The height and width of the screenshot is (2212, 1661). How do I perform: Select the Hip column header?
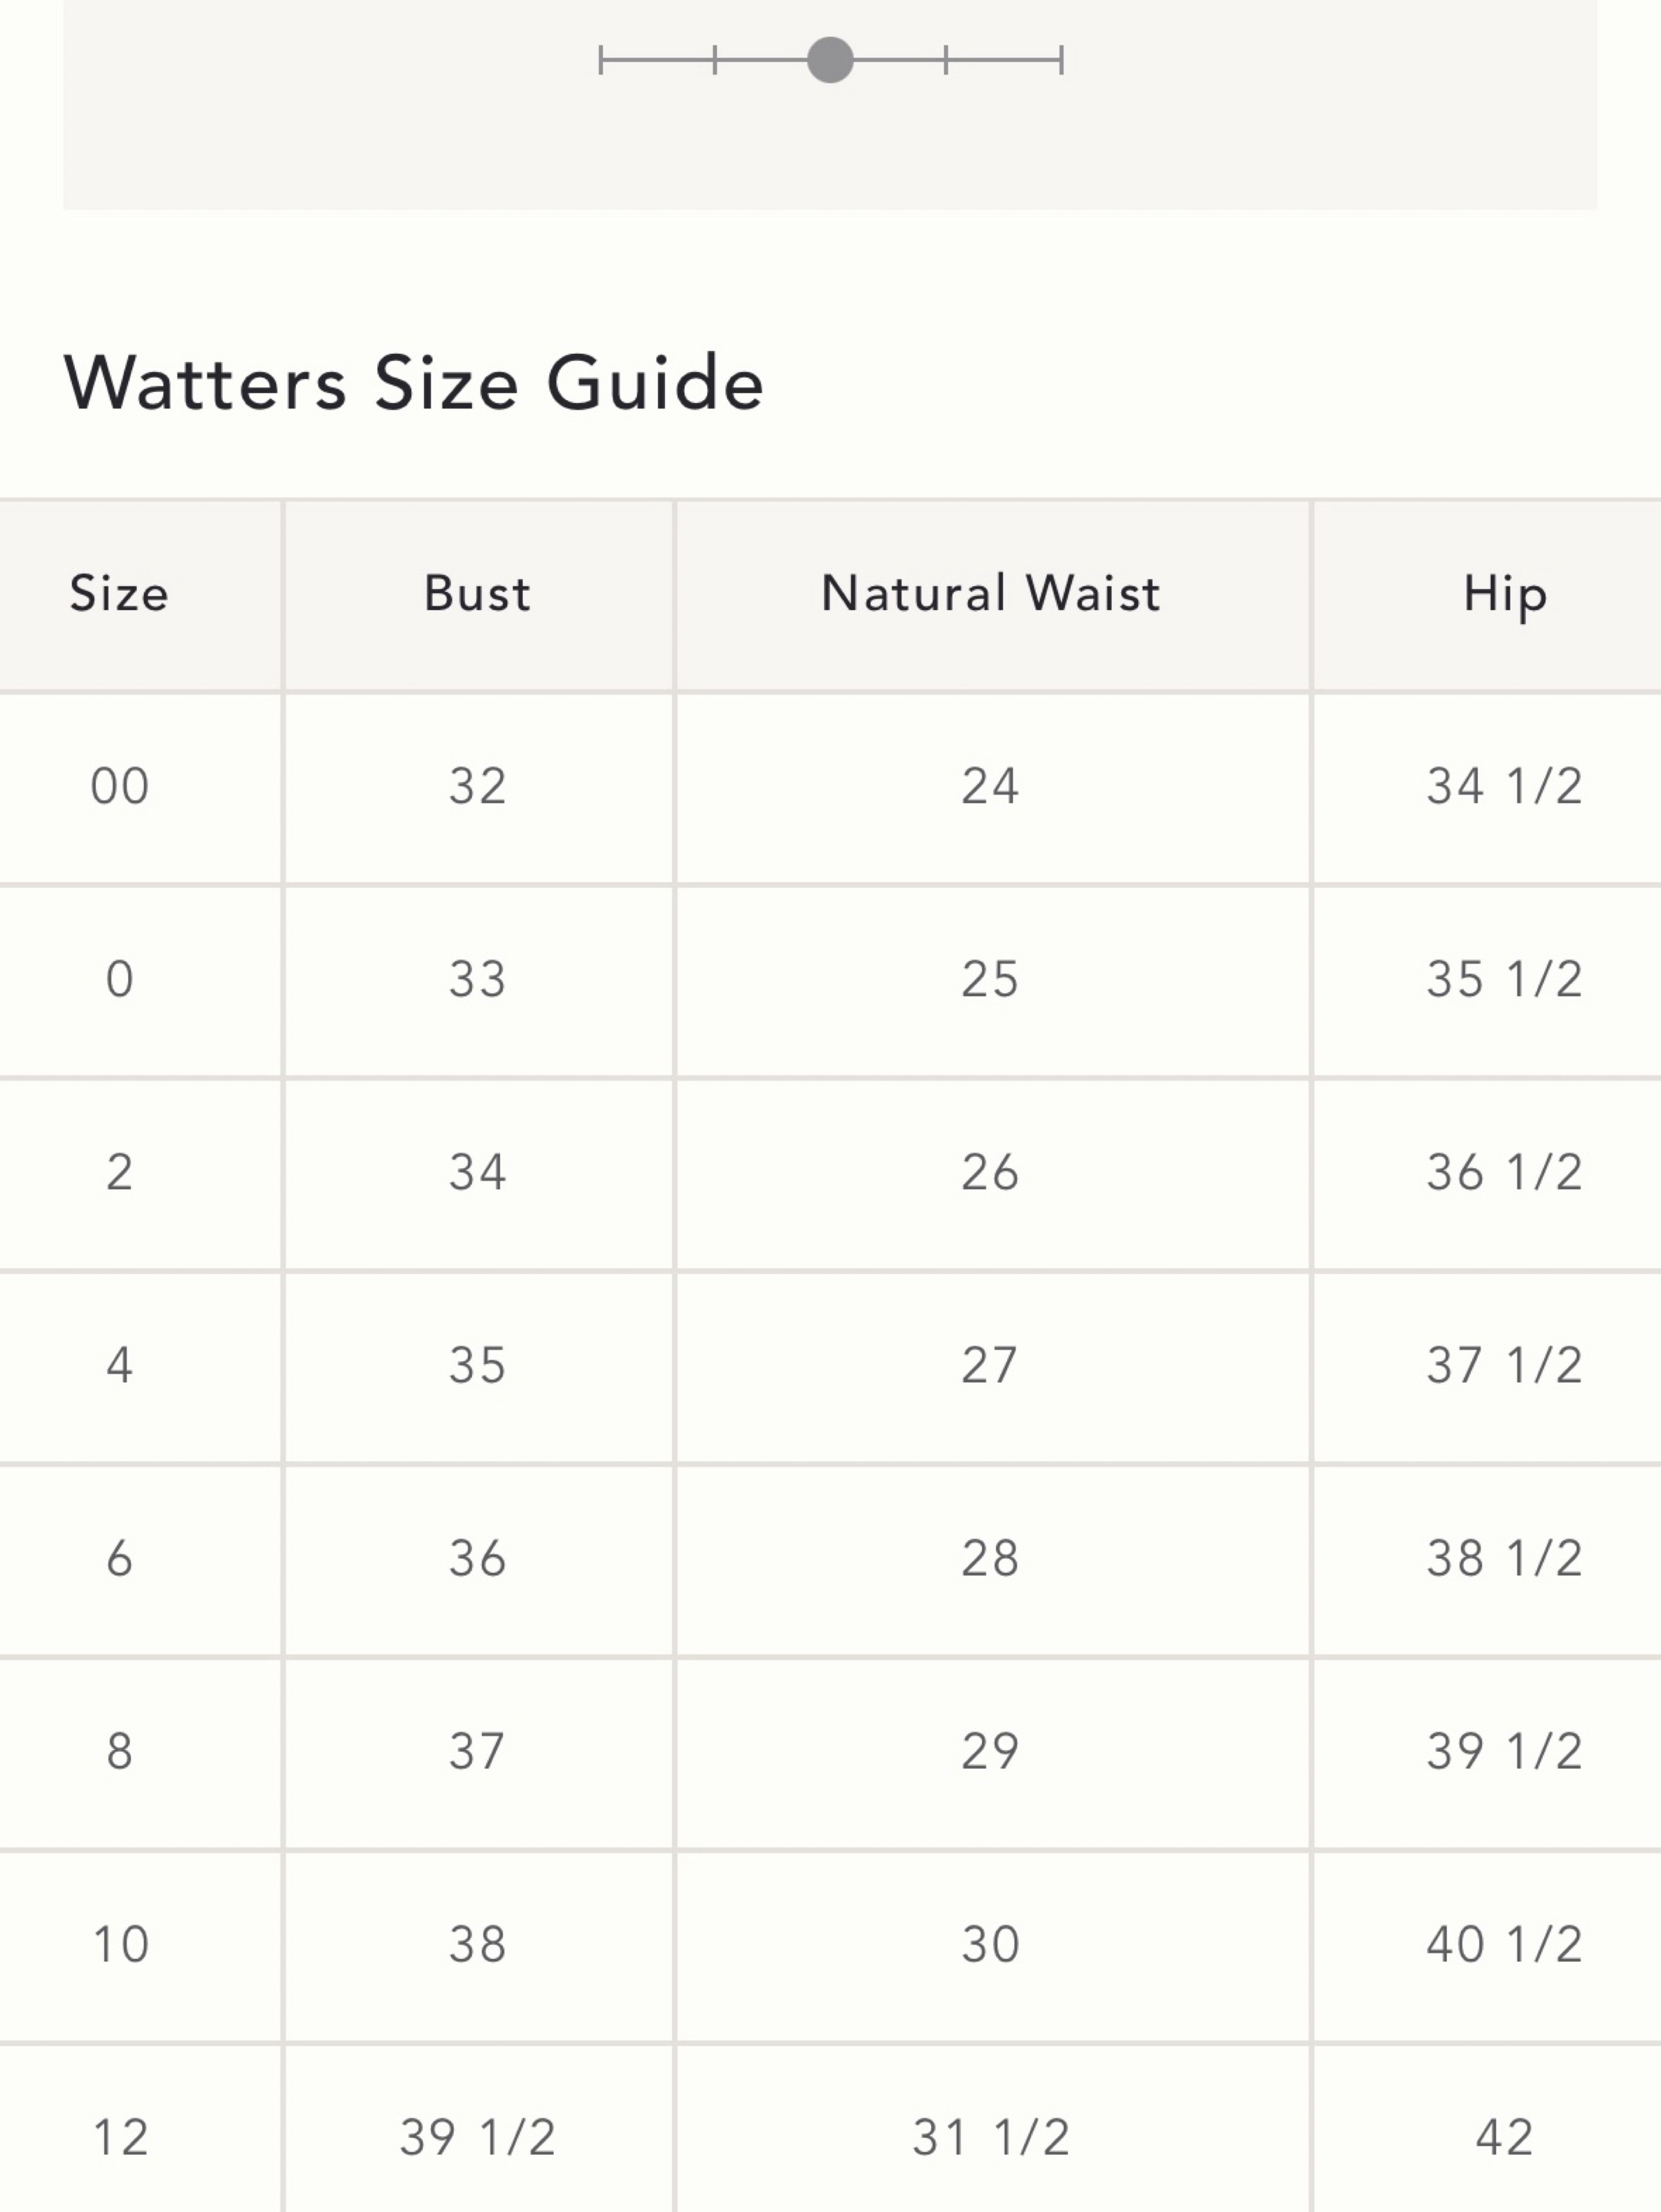[1505, 595]
